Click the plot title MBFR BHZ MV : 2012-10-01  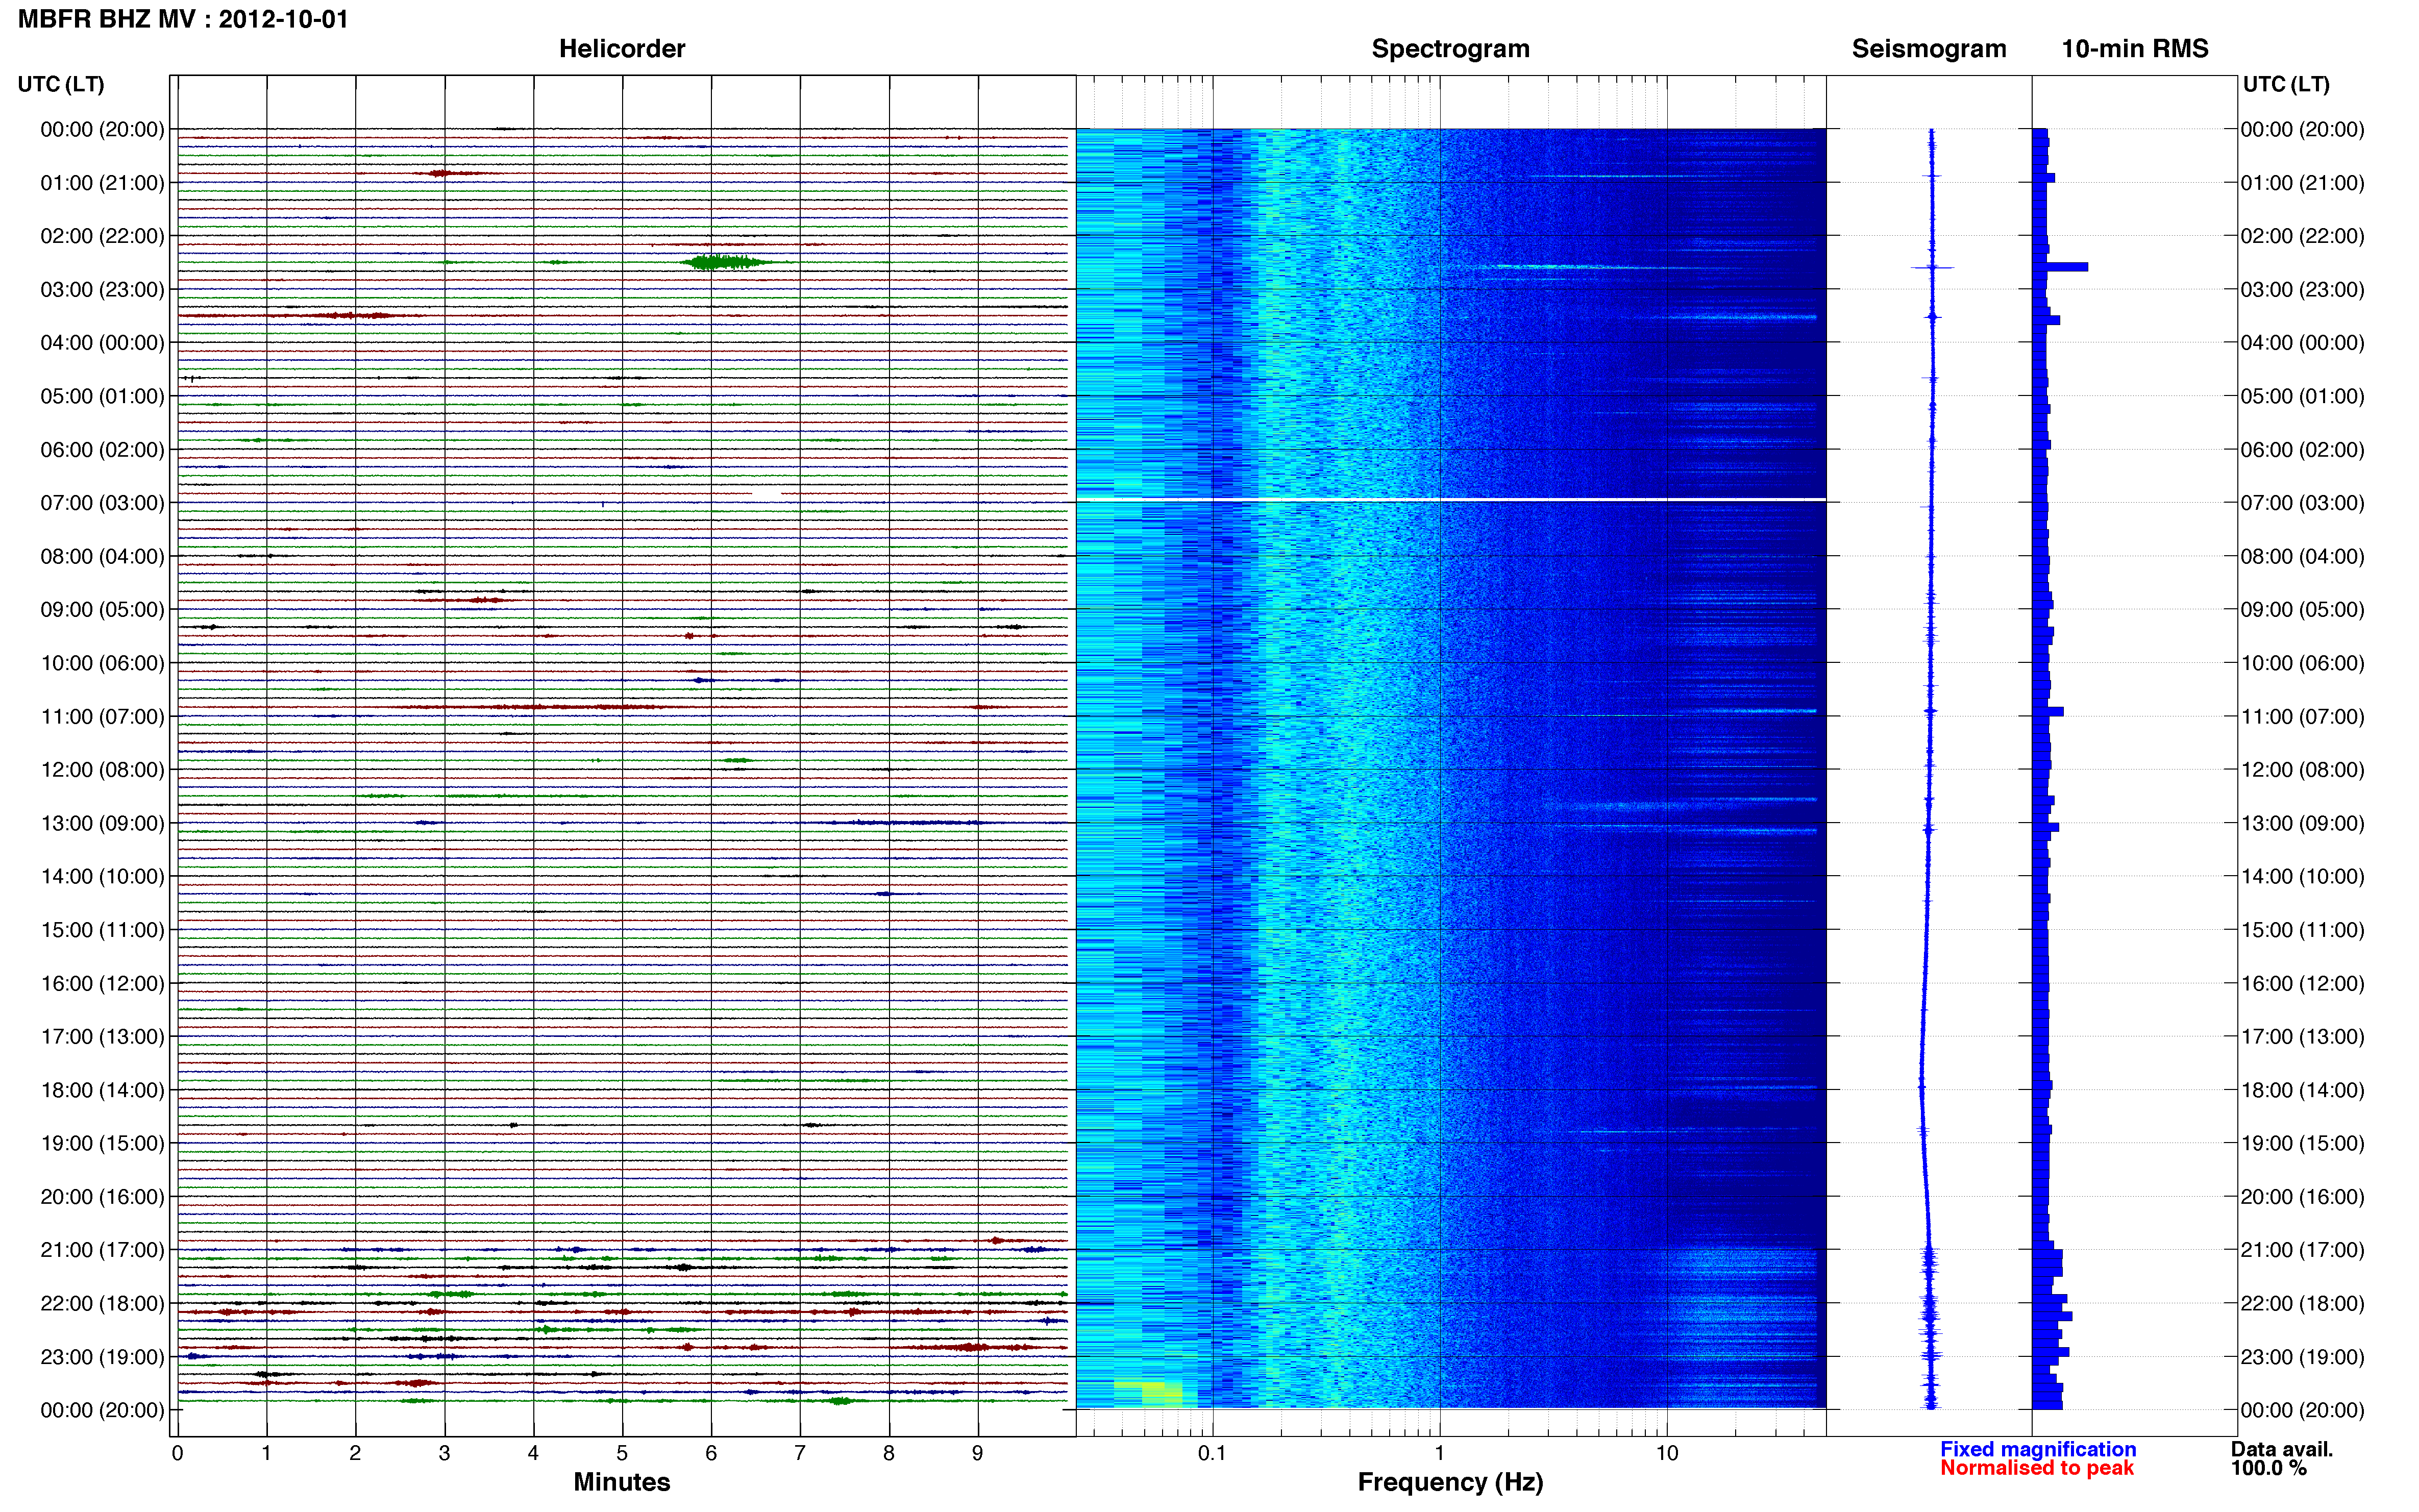click(183, 19)
